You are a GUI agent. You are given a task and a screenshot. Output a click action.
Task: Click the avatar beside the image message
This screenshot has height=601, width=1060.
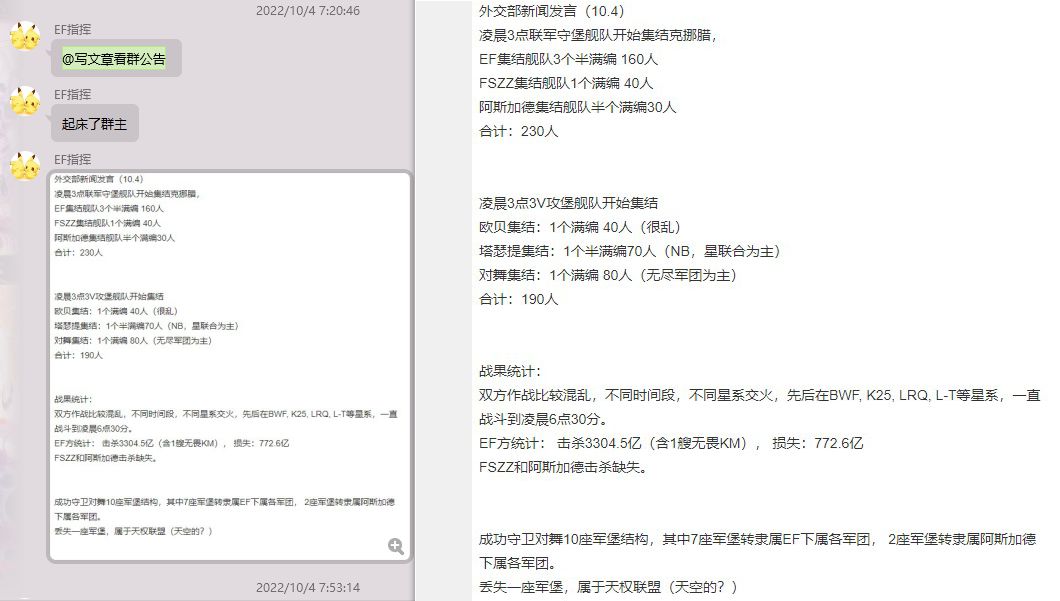(25, 166)
